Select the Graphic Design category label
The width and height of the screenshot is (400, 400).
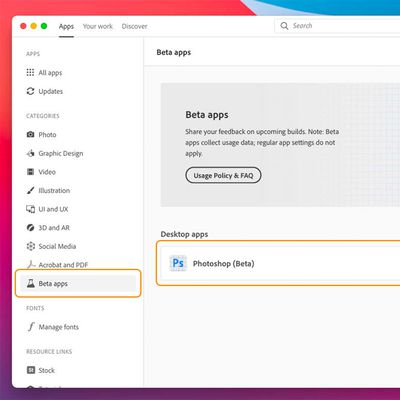coord(61,153)
